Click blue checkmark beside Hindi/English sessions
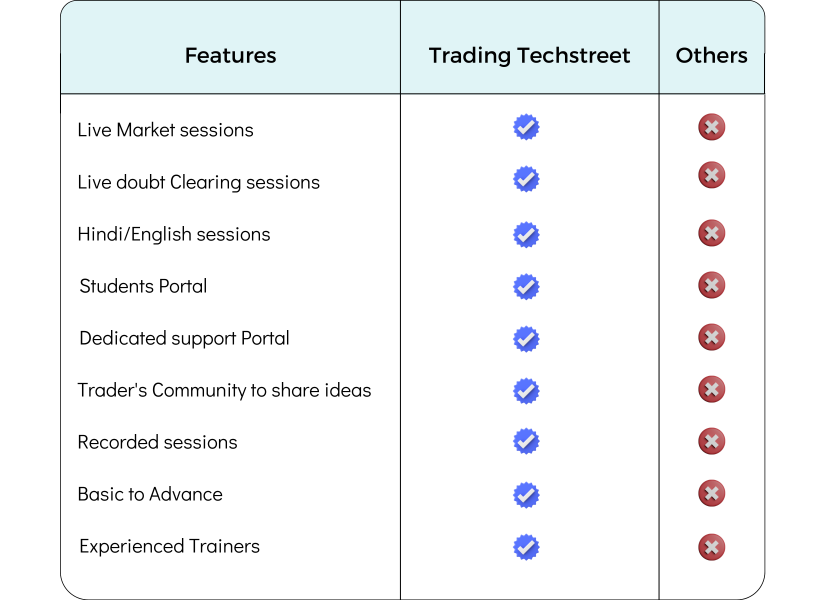Screen dimensions: 825x600 point(526,235)
